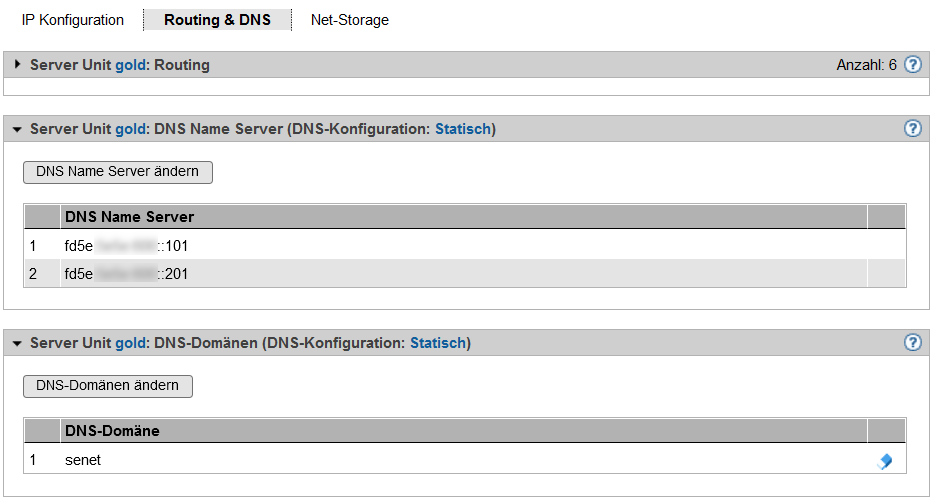Viewport: 932px width, 504px height.
Task: Follow the gold link in Routing header
Action: (x=131, y=65)
